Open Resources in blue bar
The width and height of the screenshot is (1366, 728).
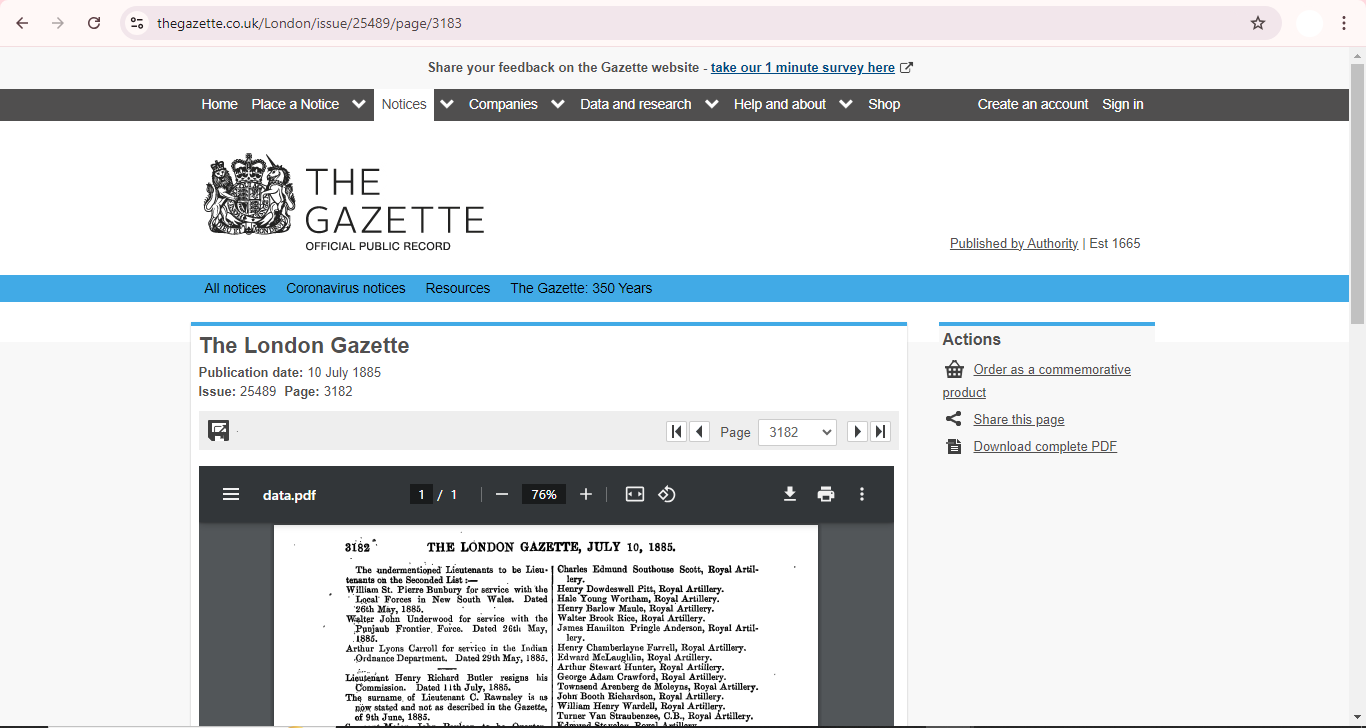pyautogui.click(x=458, y=288)
